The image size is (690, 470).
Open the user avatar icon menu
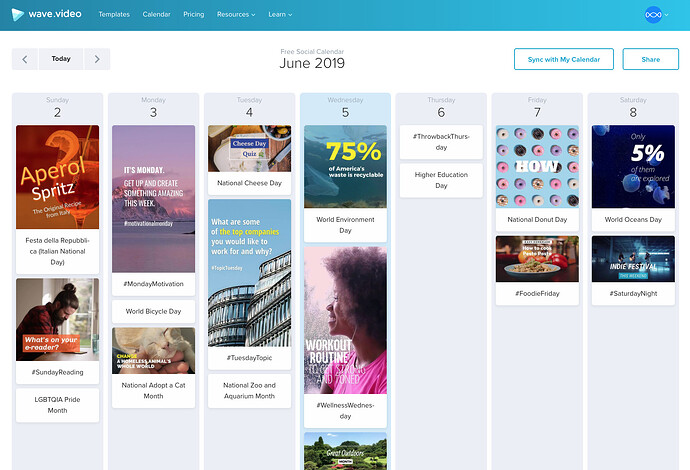point(653,15)
